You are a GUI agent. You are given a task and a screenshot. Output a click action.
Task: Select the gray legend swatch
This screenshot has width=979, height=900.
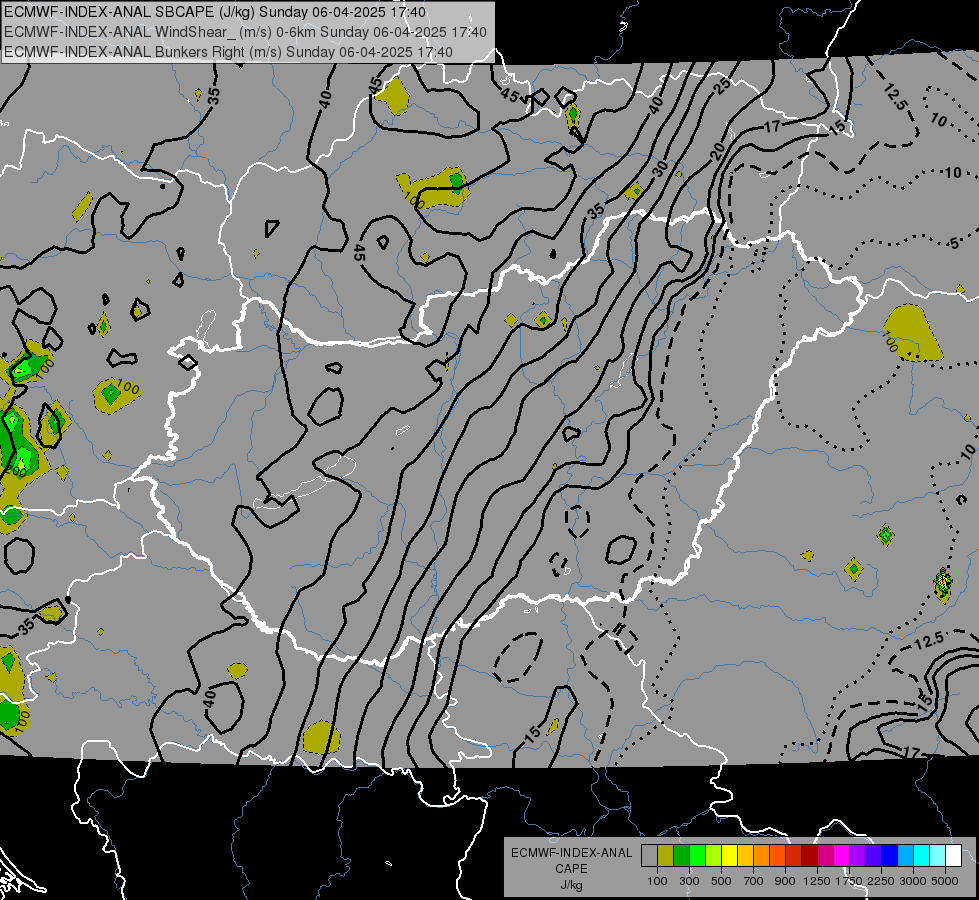[649, 855]
